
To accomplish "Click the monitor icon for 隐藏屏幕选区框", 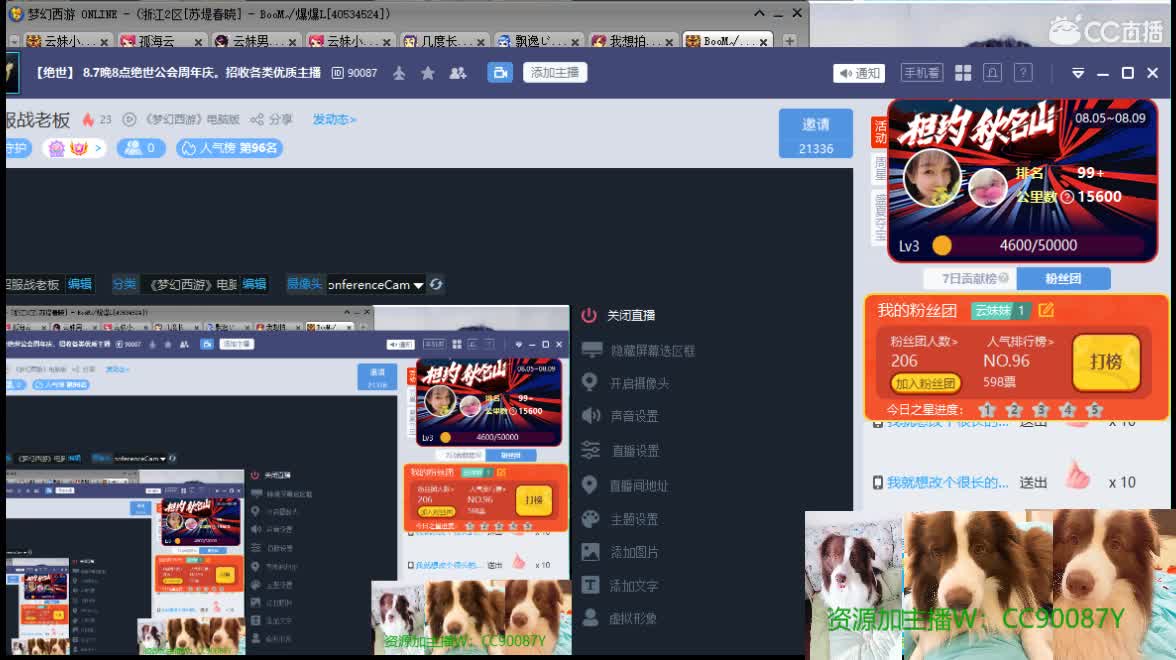I will 592,350.
